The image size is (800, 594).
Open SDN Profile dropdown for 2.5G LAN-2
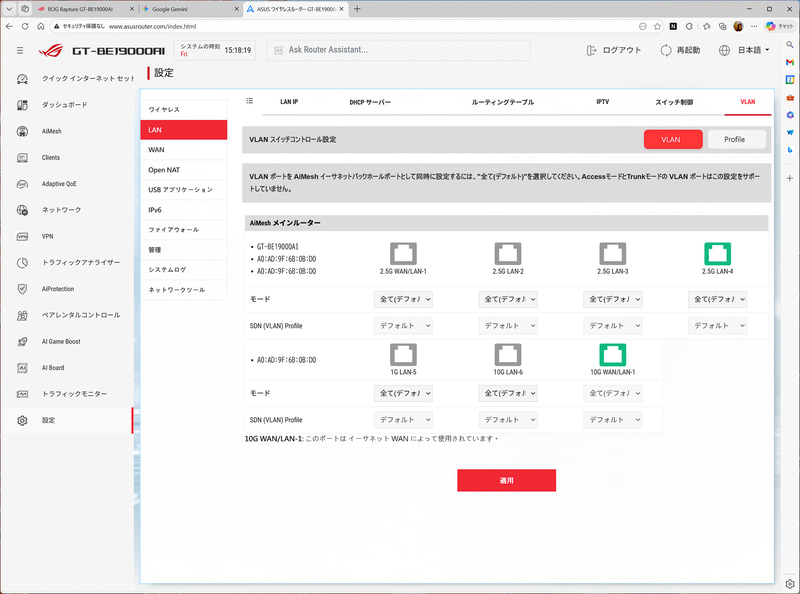508,326
